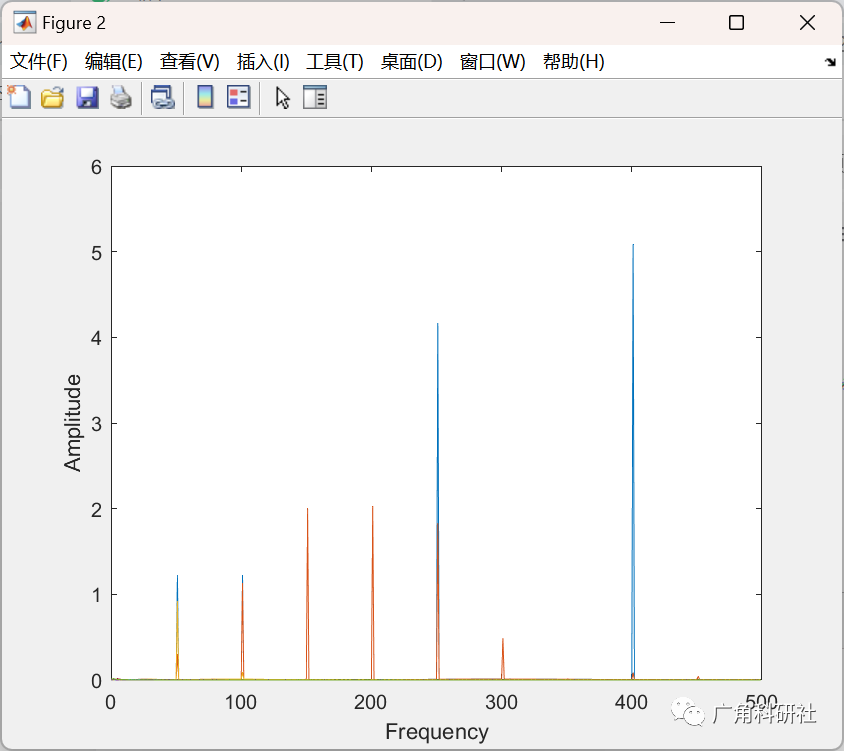Open the 编辑(E) menu
The image size is (844, 751).
[114, 61]
